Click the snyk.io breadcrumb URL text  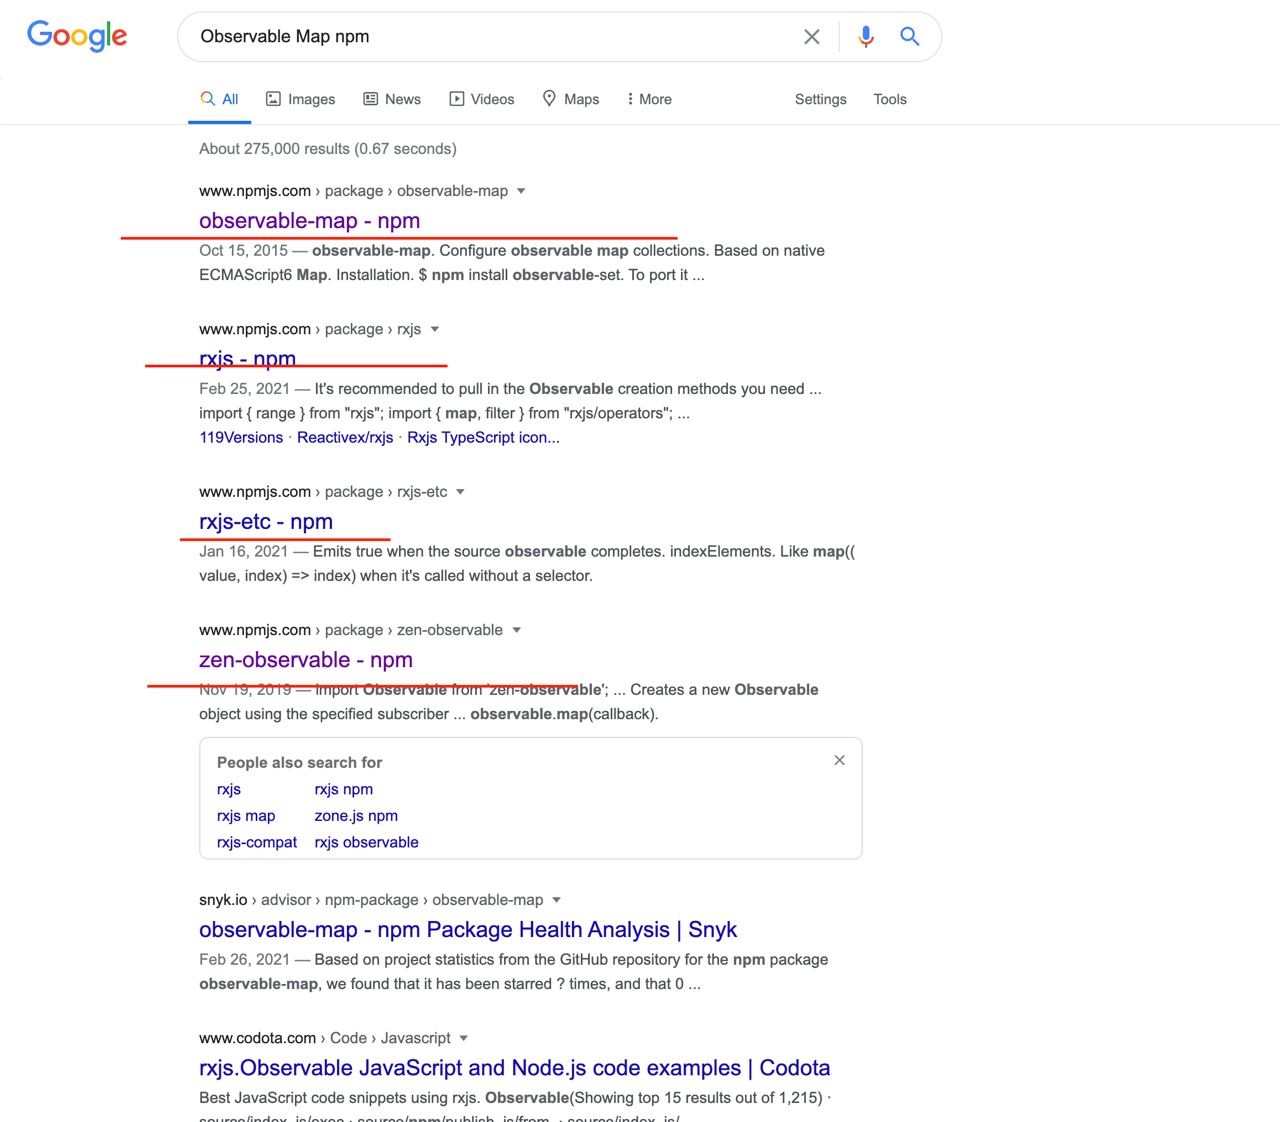(371, 900)
